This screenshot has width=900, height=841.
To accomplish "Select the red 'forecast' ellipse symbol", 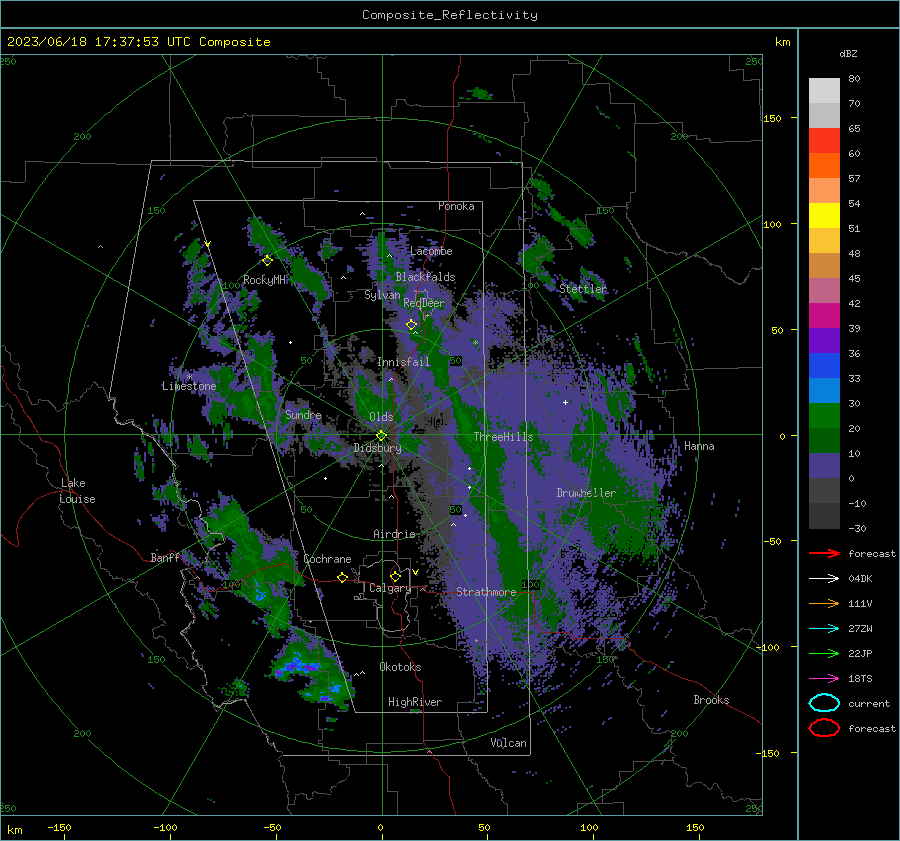I will click(824, 728).
